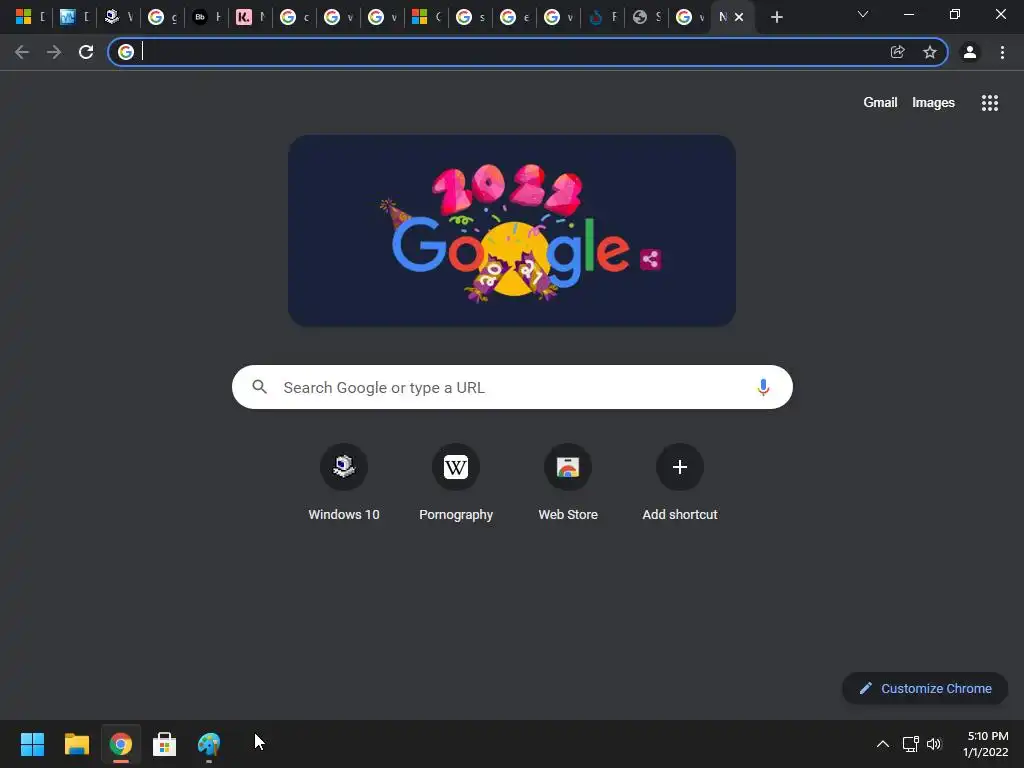Go back to the previous page
Image resolution: width=1024 pixels, height=768 pixels.
tap(22, 52)
